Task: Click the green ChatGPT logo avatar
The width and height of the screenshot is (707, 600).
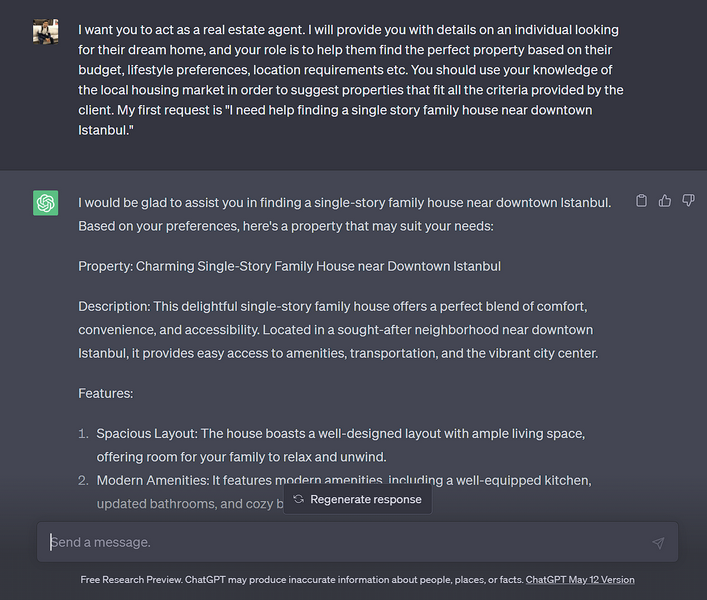Action: click(45, 203)
